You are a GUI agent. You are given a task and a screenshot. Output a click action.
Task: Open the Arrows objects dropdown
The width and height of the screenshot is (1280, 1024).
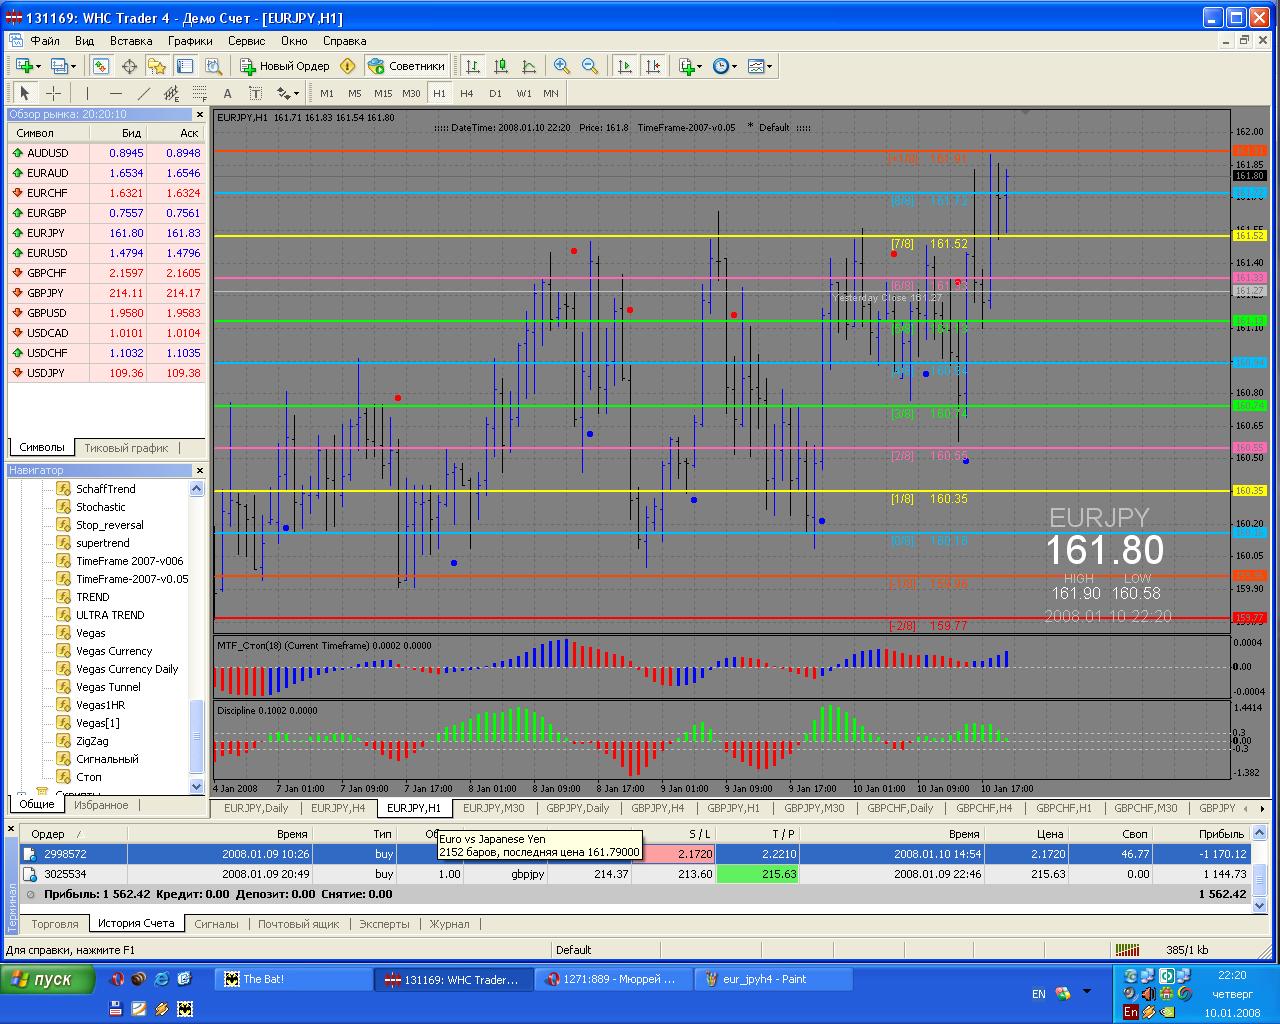[x=288, y=93]
